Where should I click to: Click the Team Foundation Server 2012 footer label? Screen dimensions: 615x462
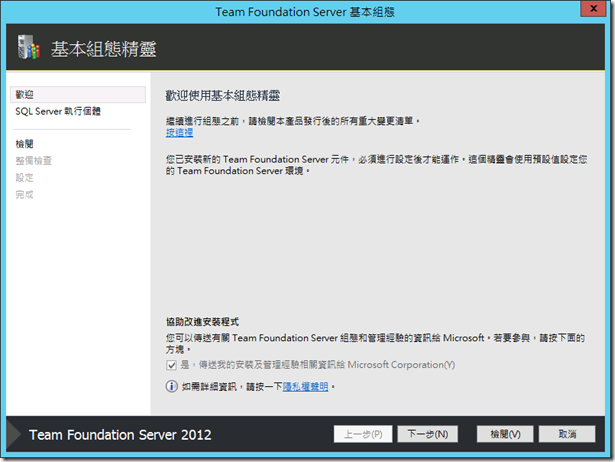point(120,435)
